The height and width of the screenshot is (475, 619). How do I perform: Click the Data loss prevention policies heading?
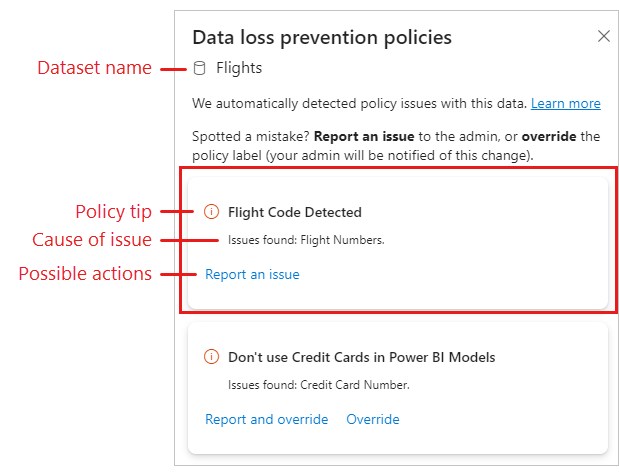[322, 38]
